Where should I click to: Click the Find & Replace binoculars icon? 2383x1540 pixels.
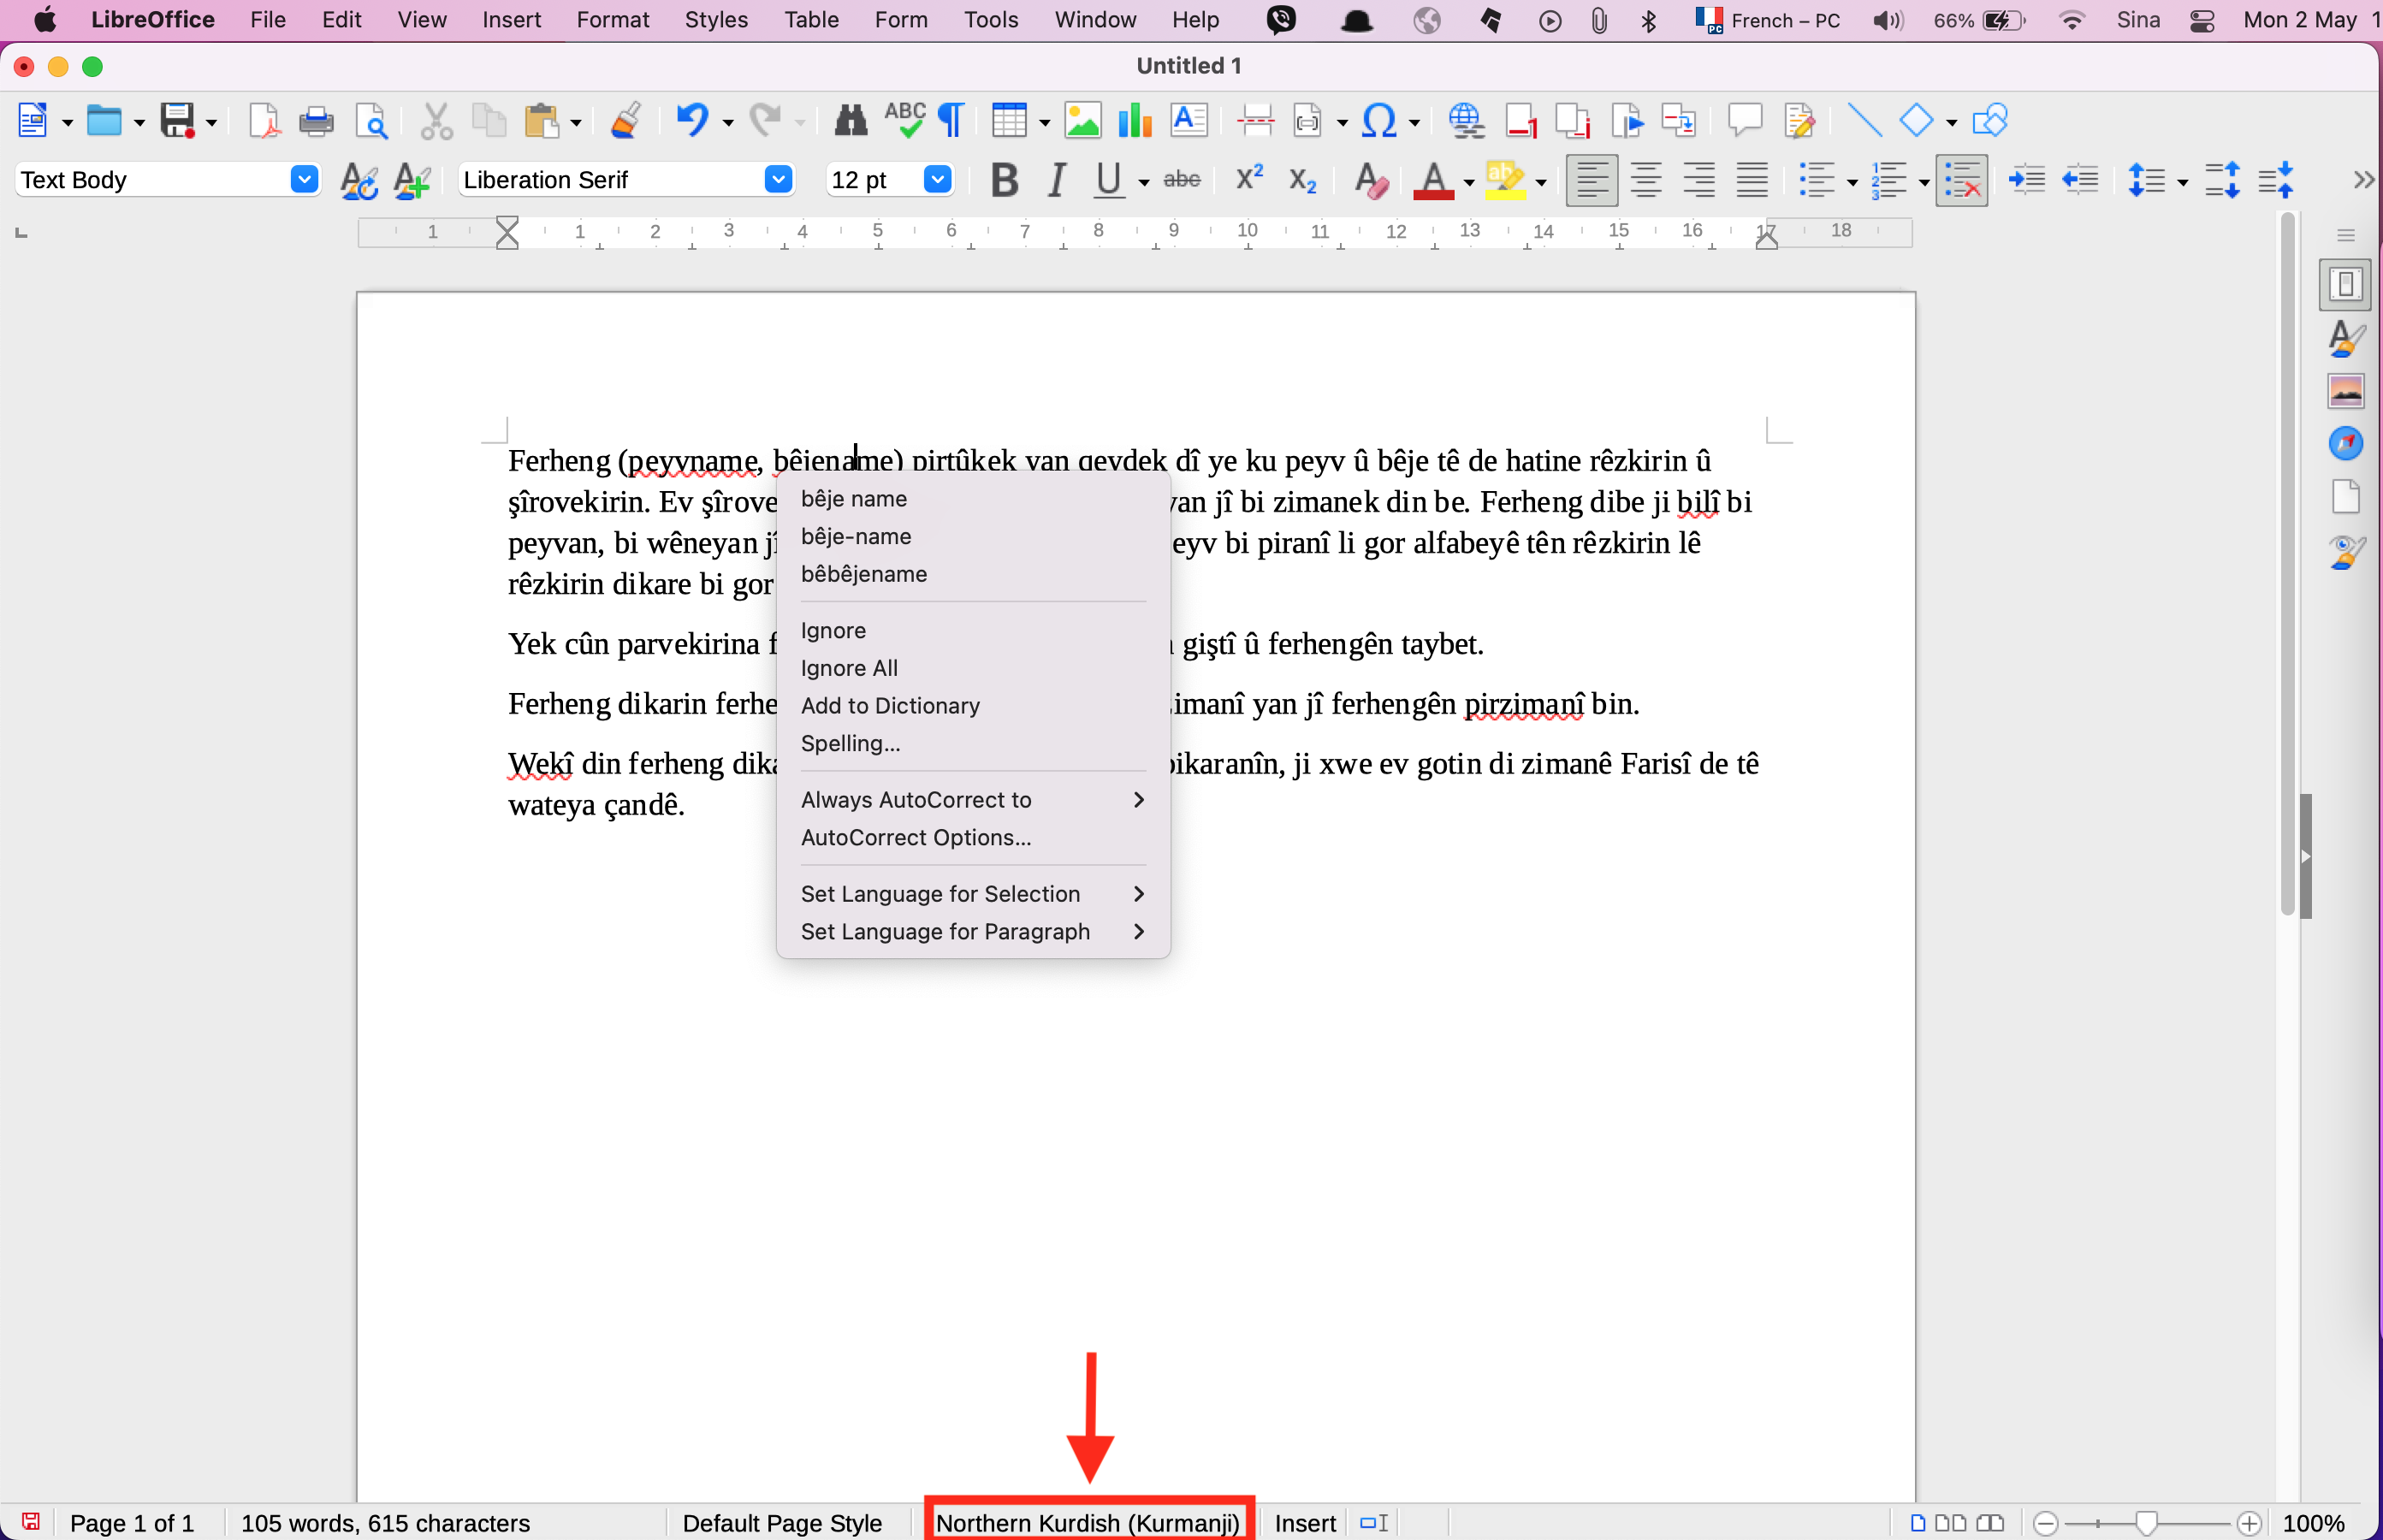[850, 121]
